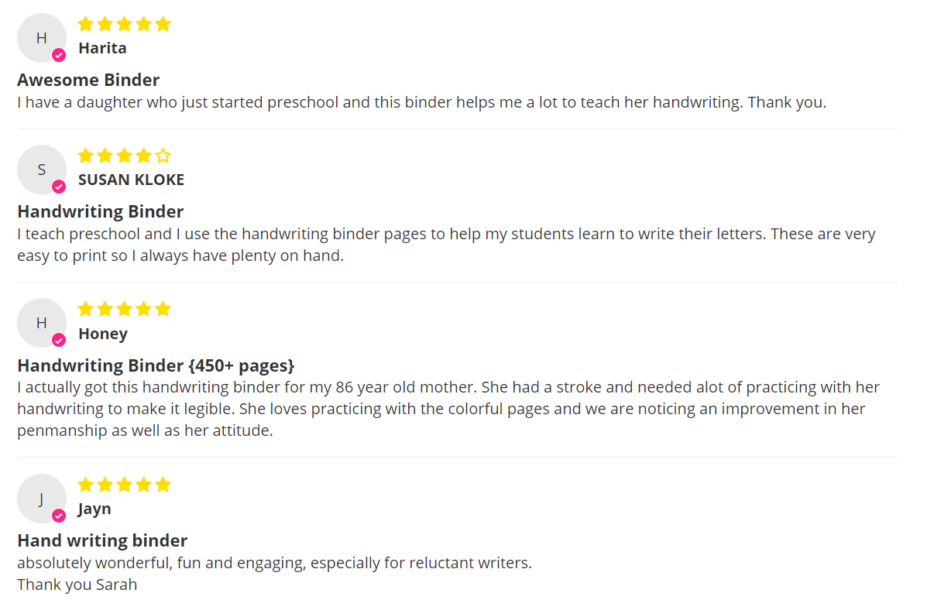Click Honey's avatar circle with letter H
Screen dimensions: 951x600
tap(41, 323)
